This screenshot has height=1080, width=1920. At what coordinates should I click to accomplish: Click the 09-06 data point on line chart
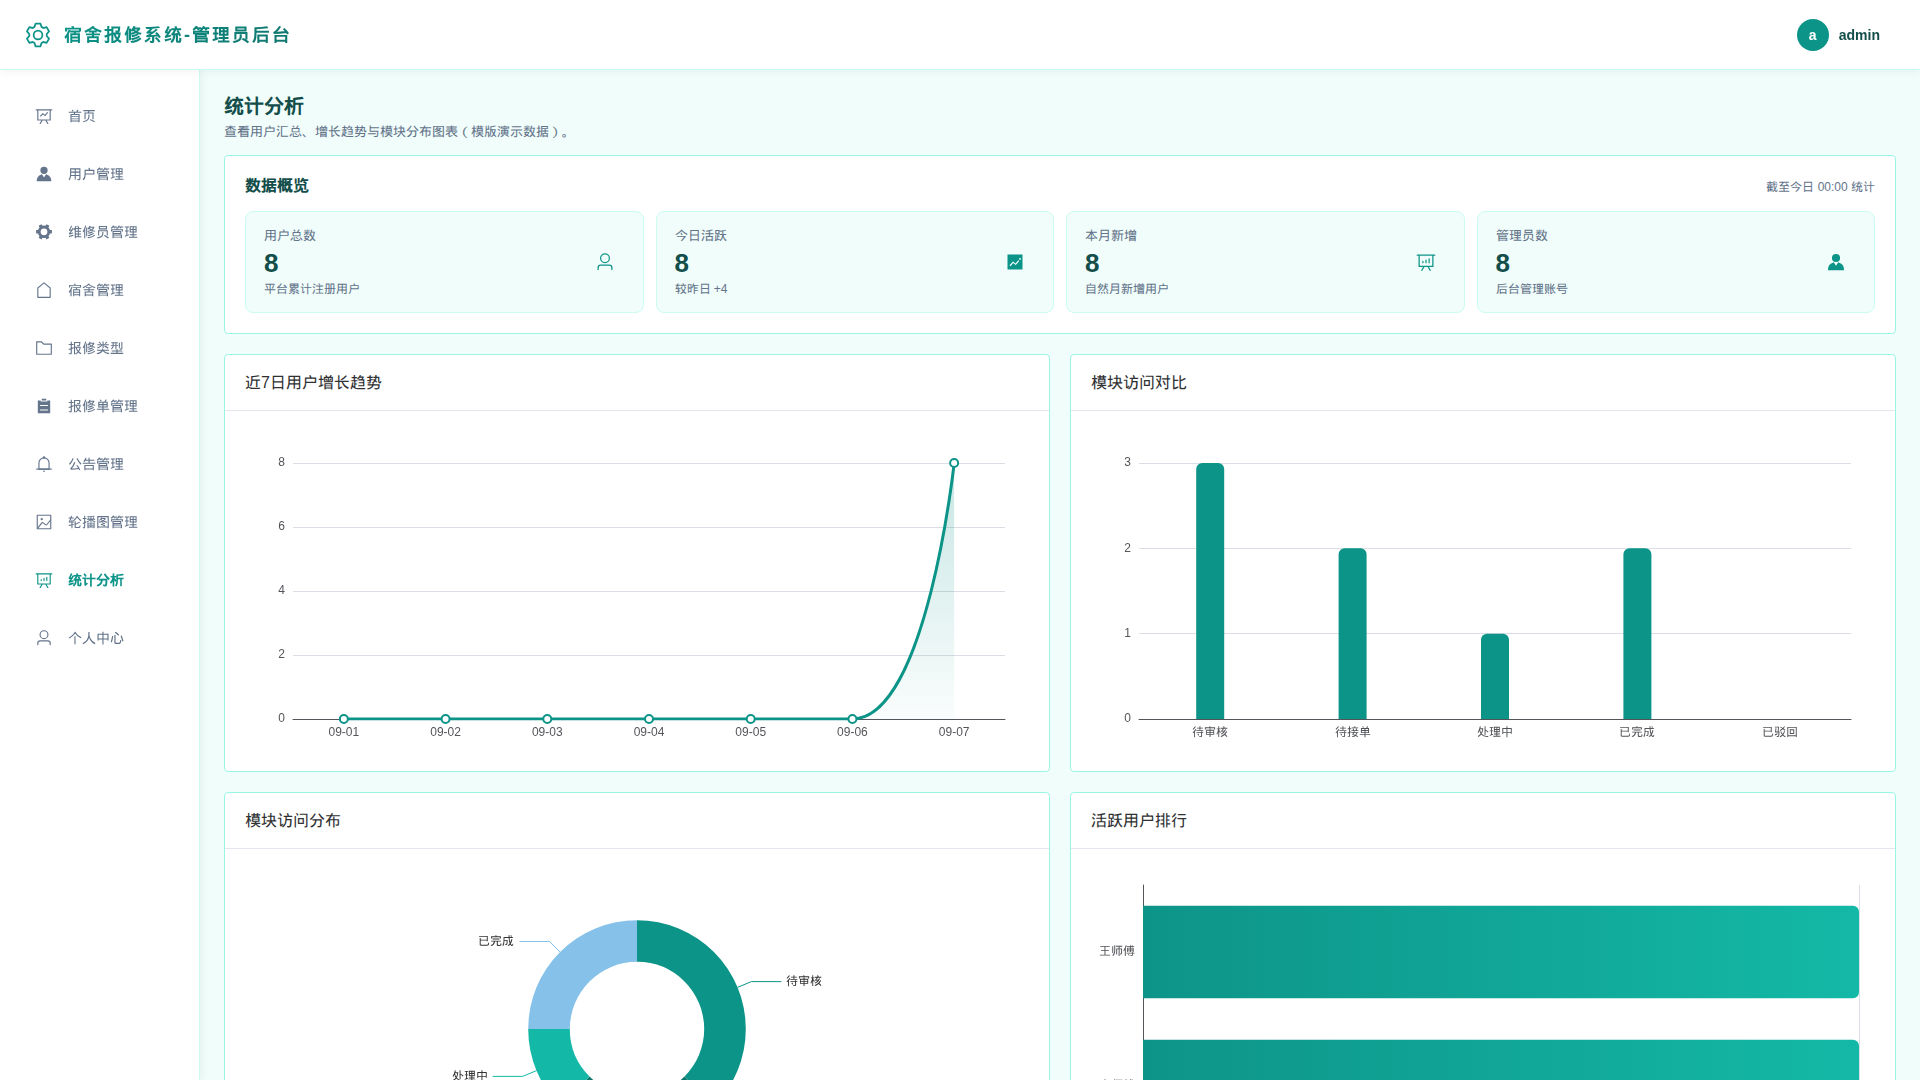[x=852, y=719]
